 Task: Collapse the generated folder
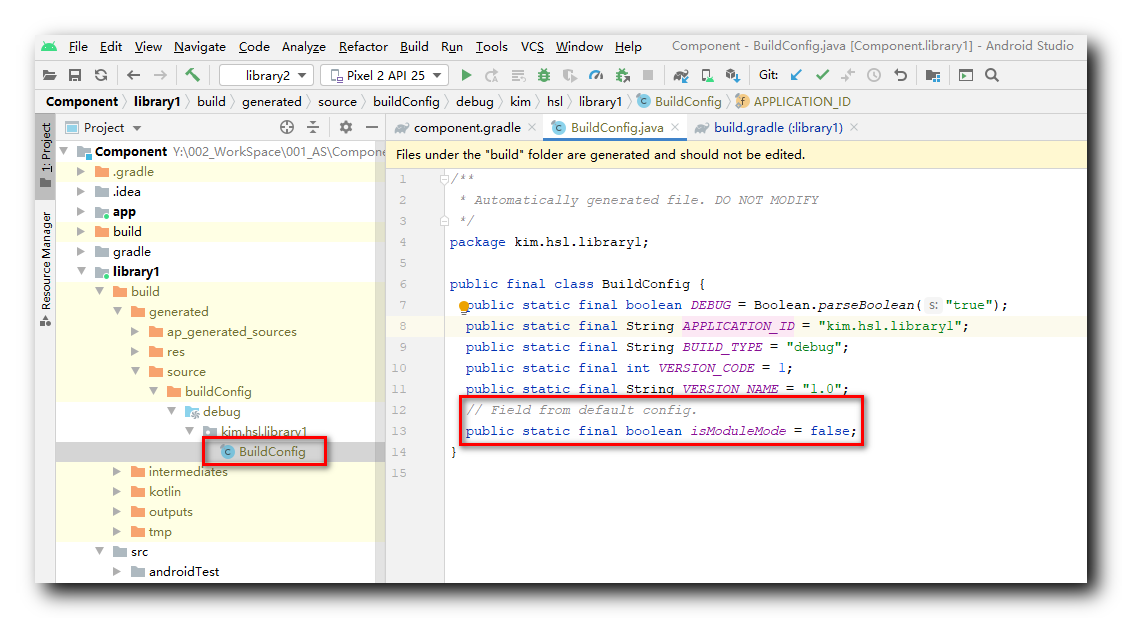click(117, 311)
